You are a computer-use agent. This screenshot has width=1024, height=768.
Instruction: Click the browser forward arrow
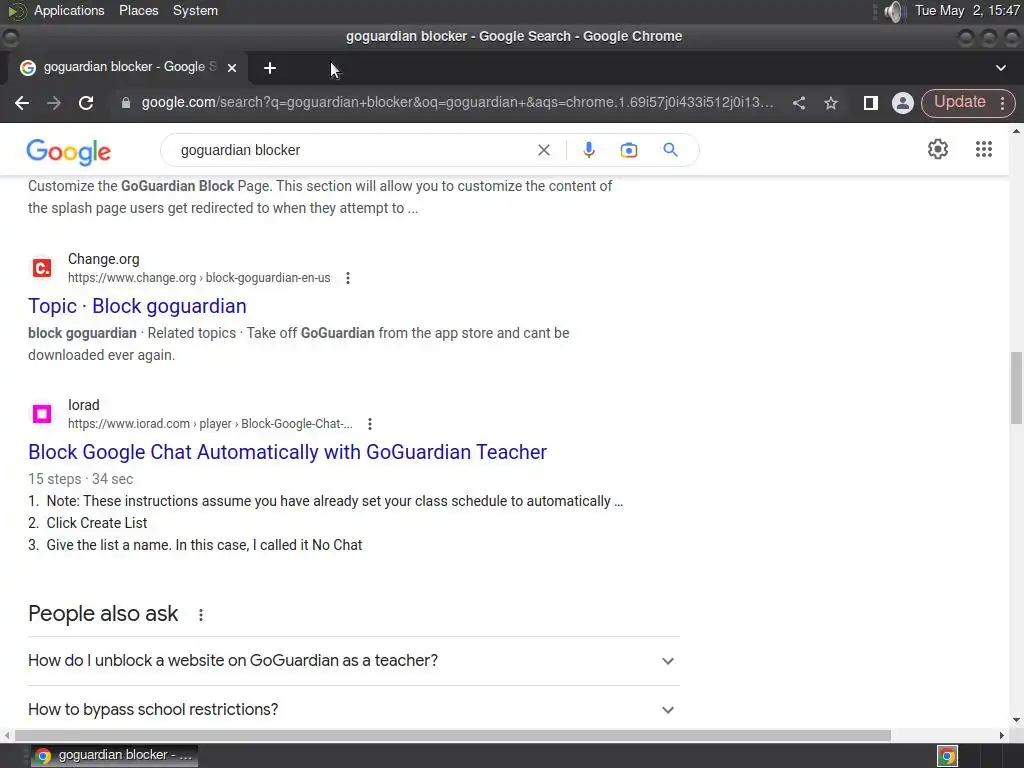[54, 103]
